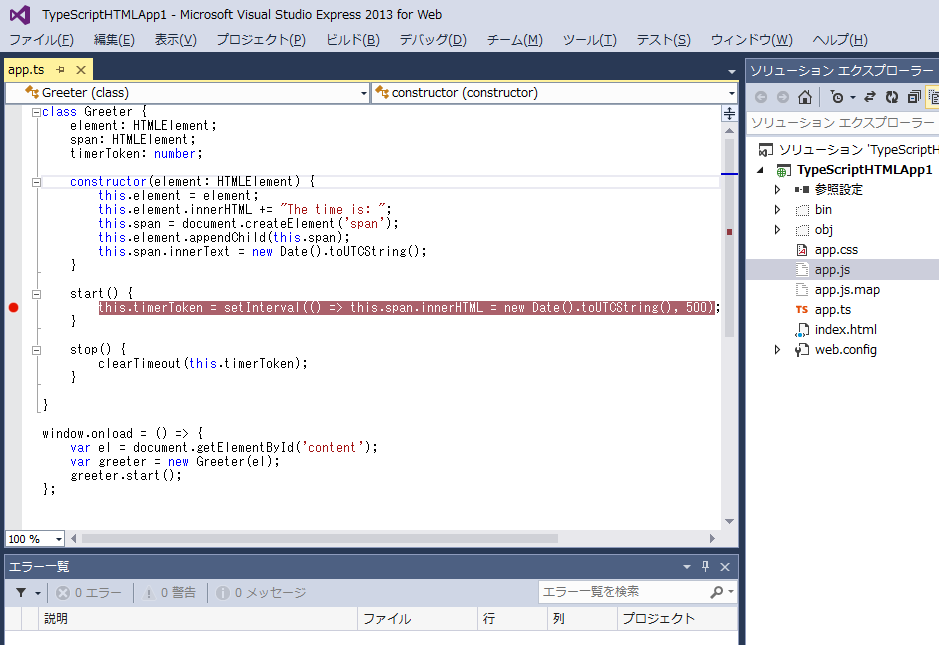939x645 pixels.
Task: Click Collapse All icon in Solution Explorer
Action: pyautogui.click(x=914, y=97)
